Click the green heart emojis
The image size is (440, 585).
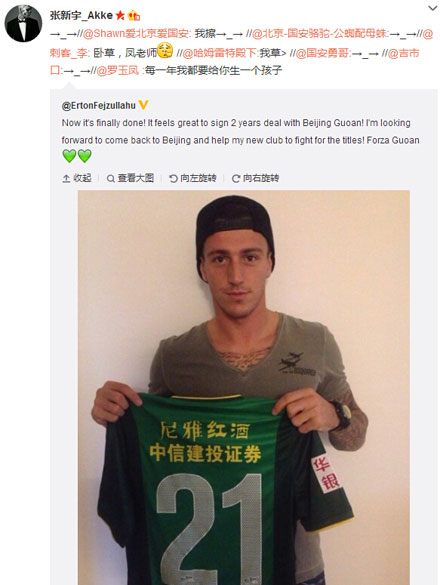pos(77,156)
